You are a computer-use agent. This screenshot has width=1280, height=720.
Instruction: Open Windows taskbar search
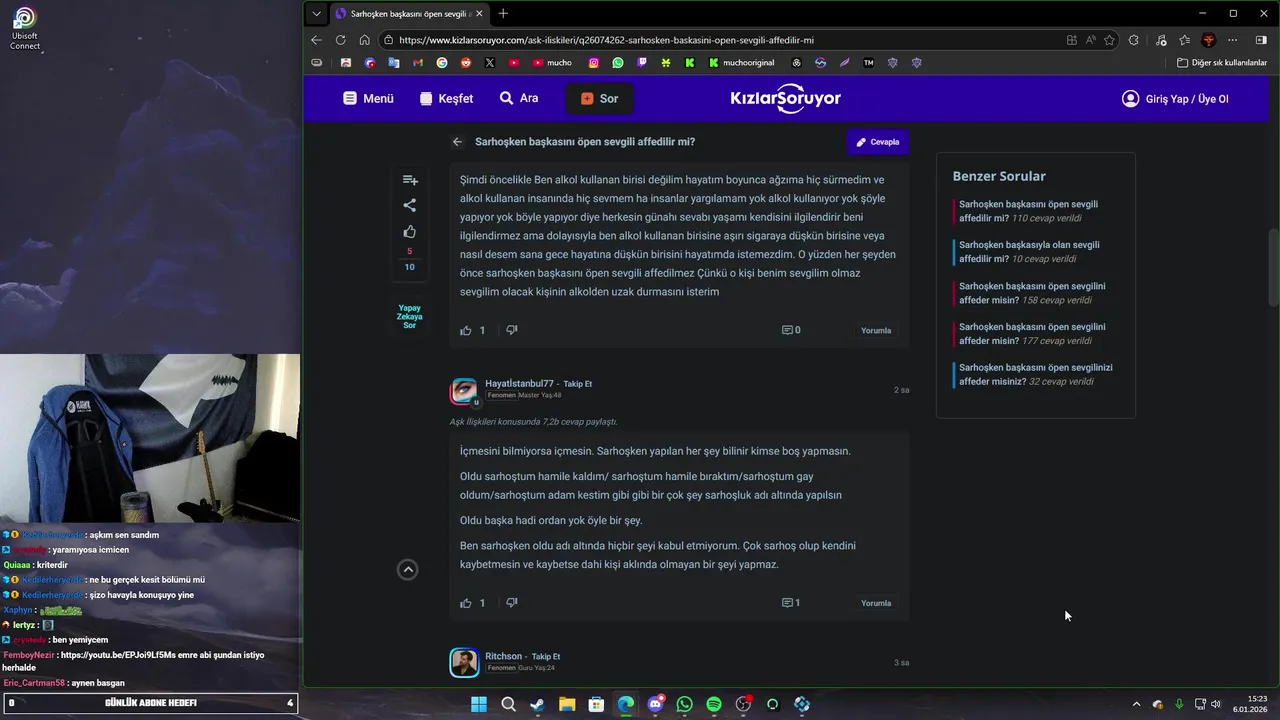(508, 704)
